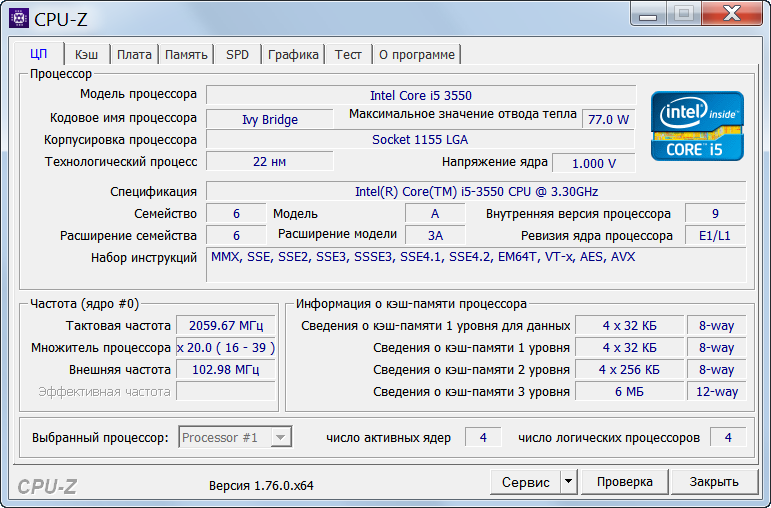Screen dimensions: 771x508
Task: Click the Проверка button
Action: pos(624,482)
